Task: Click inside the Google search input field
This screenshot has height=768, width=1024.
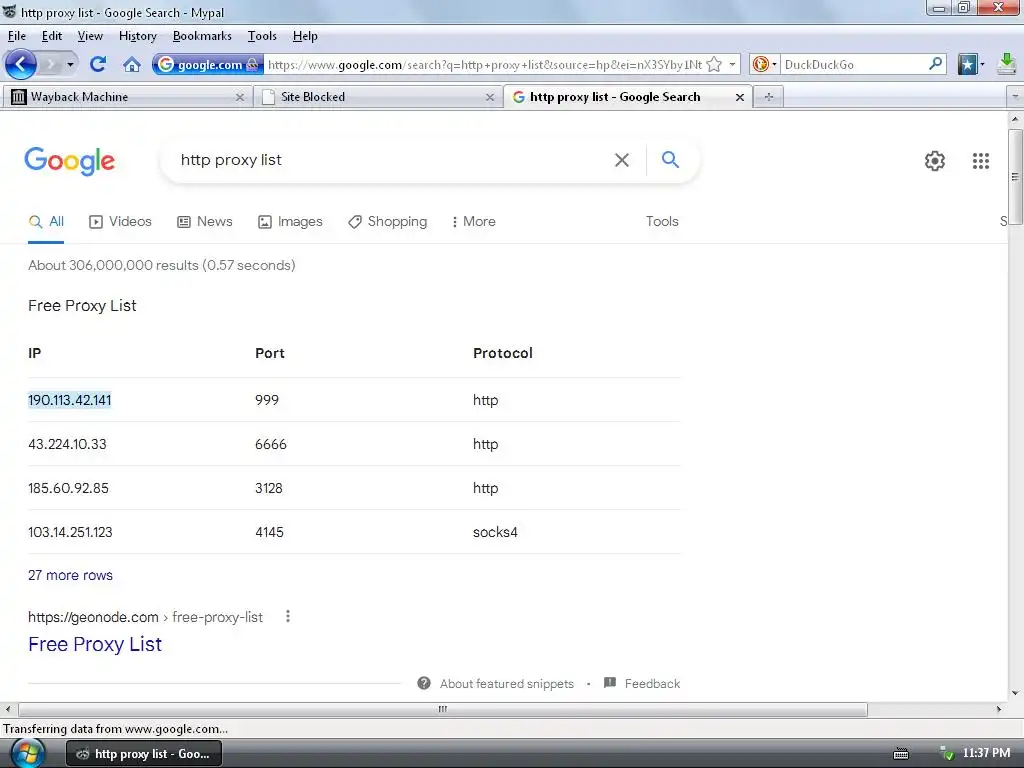Action: pyautogui.click(x=392, y=160)
